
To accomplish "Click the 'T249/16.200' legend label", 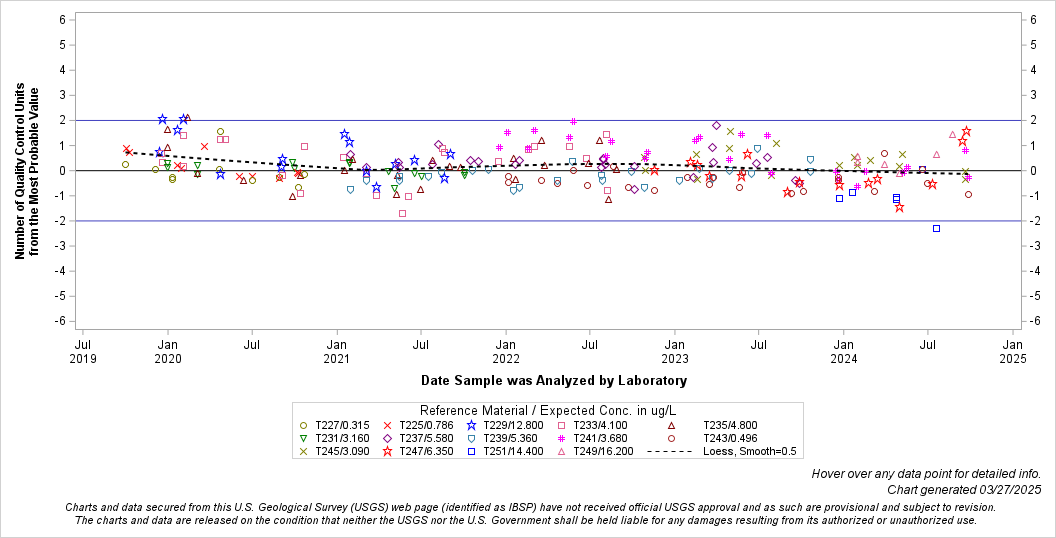I will tap(603, 451).
